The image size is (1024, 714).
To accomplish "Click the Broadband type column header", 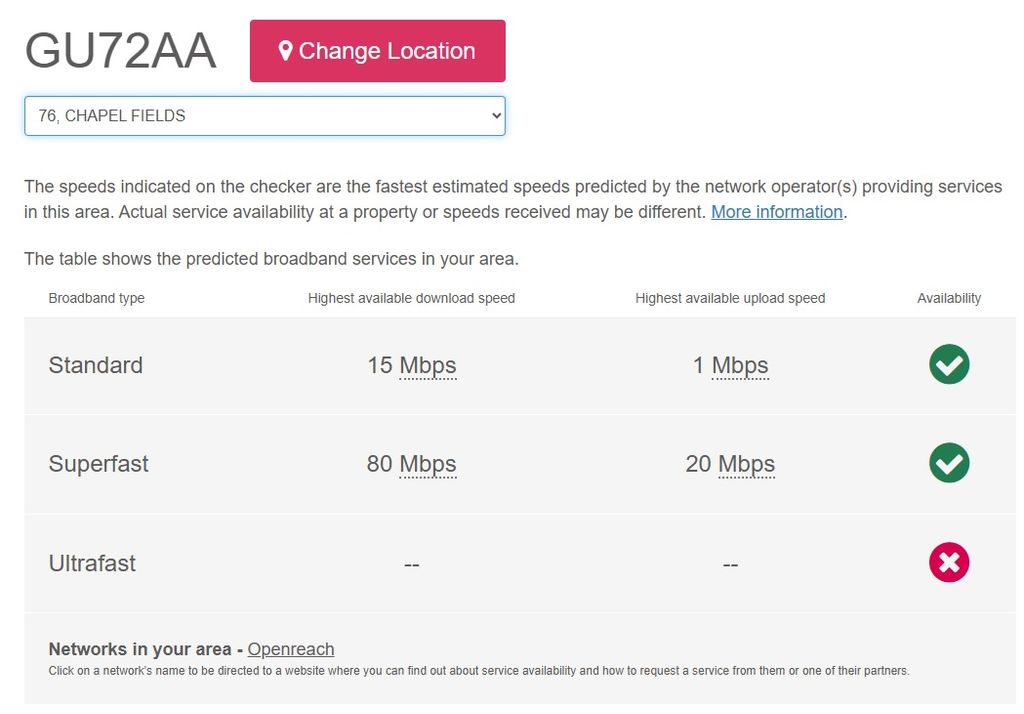I will [x=97, y=298].
